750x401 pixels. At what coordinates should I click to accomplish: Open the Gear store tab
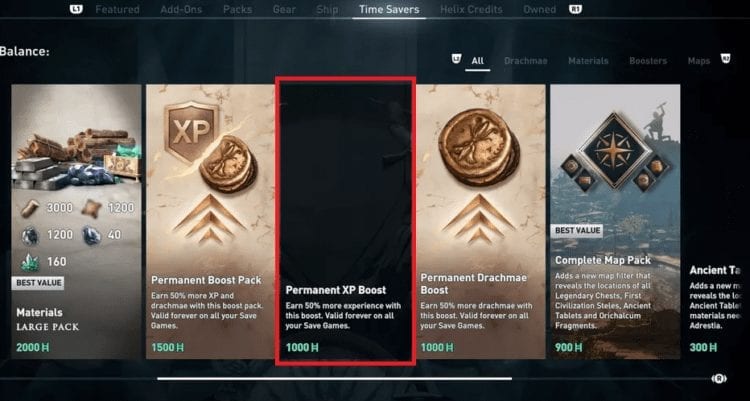(284, 9)
